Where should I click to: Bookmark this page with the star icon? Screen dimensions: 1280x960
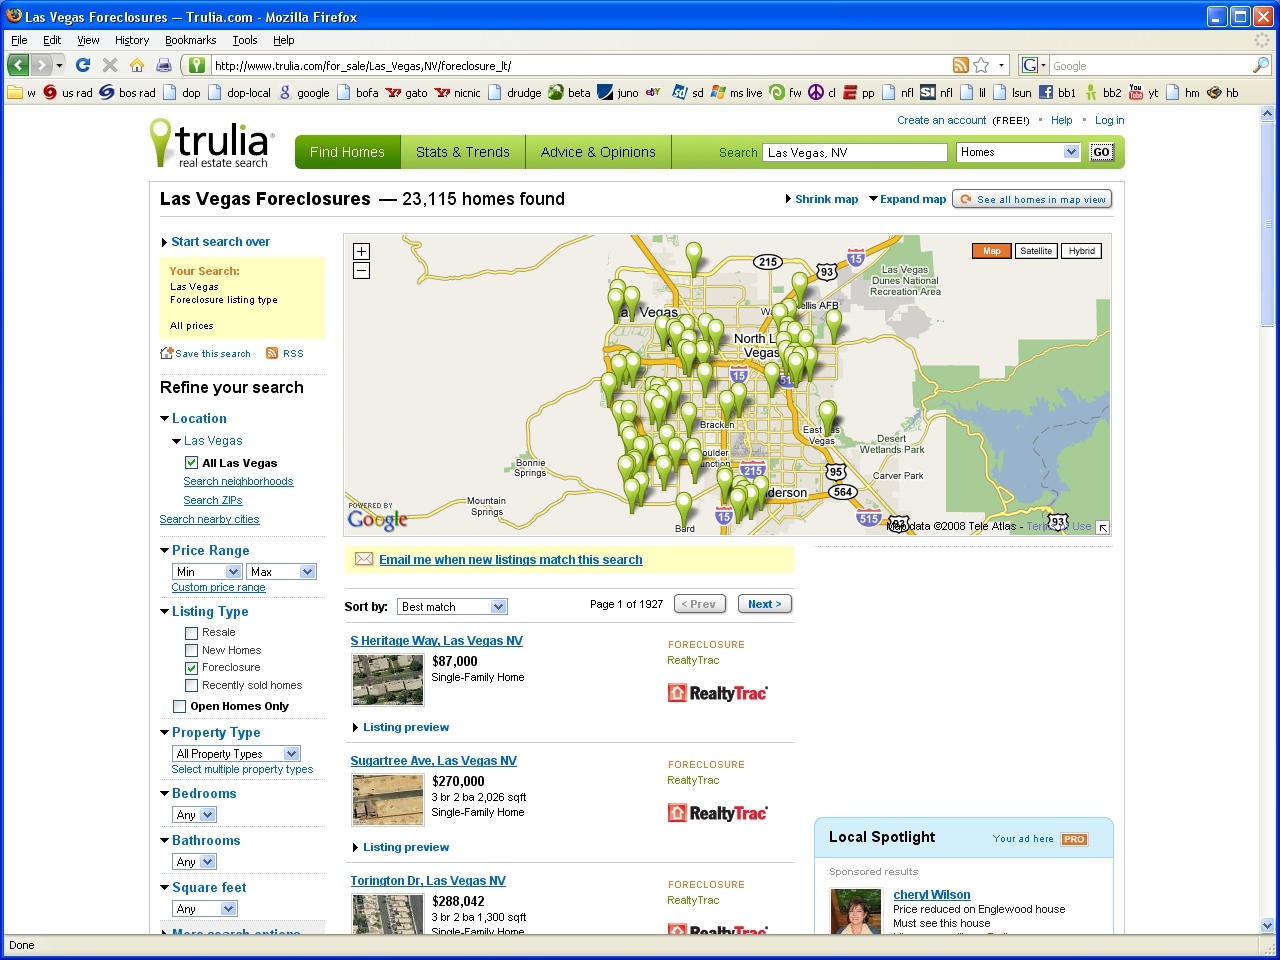981,65
